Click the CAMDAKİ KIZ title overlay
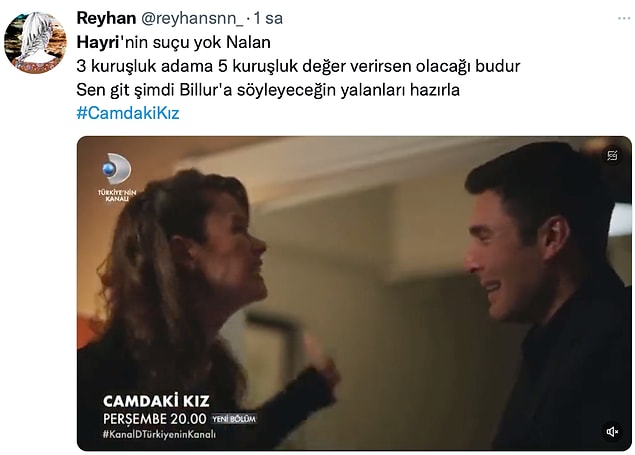 click(156, 401)
